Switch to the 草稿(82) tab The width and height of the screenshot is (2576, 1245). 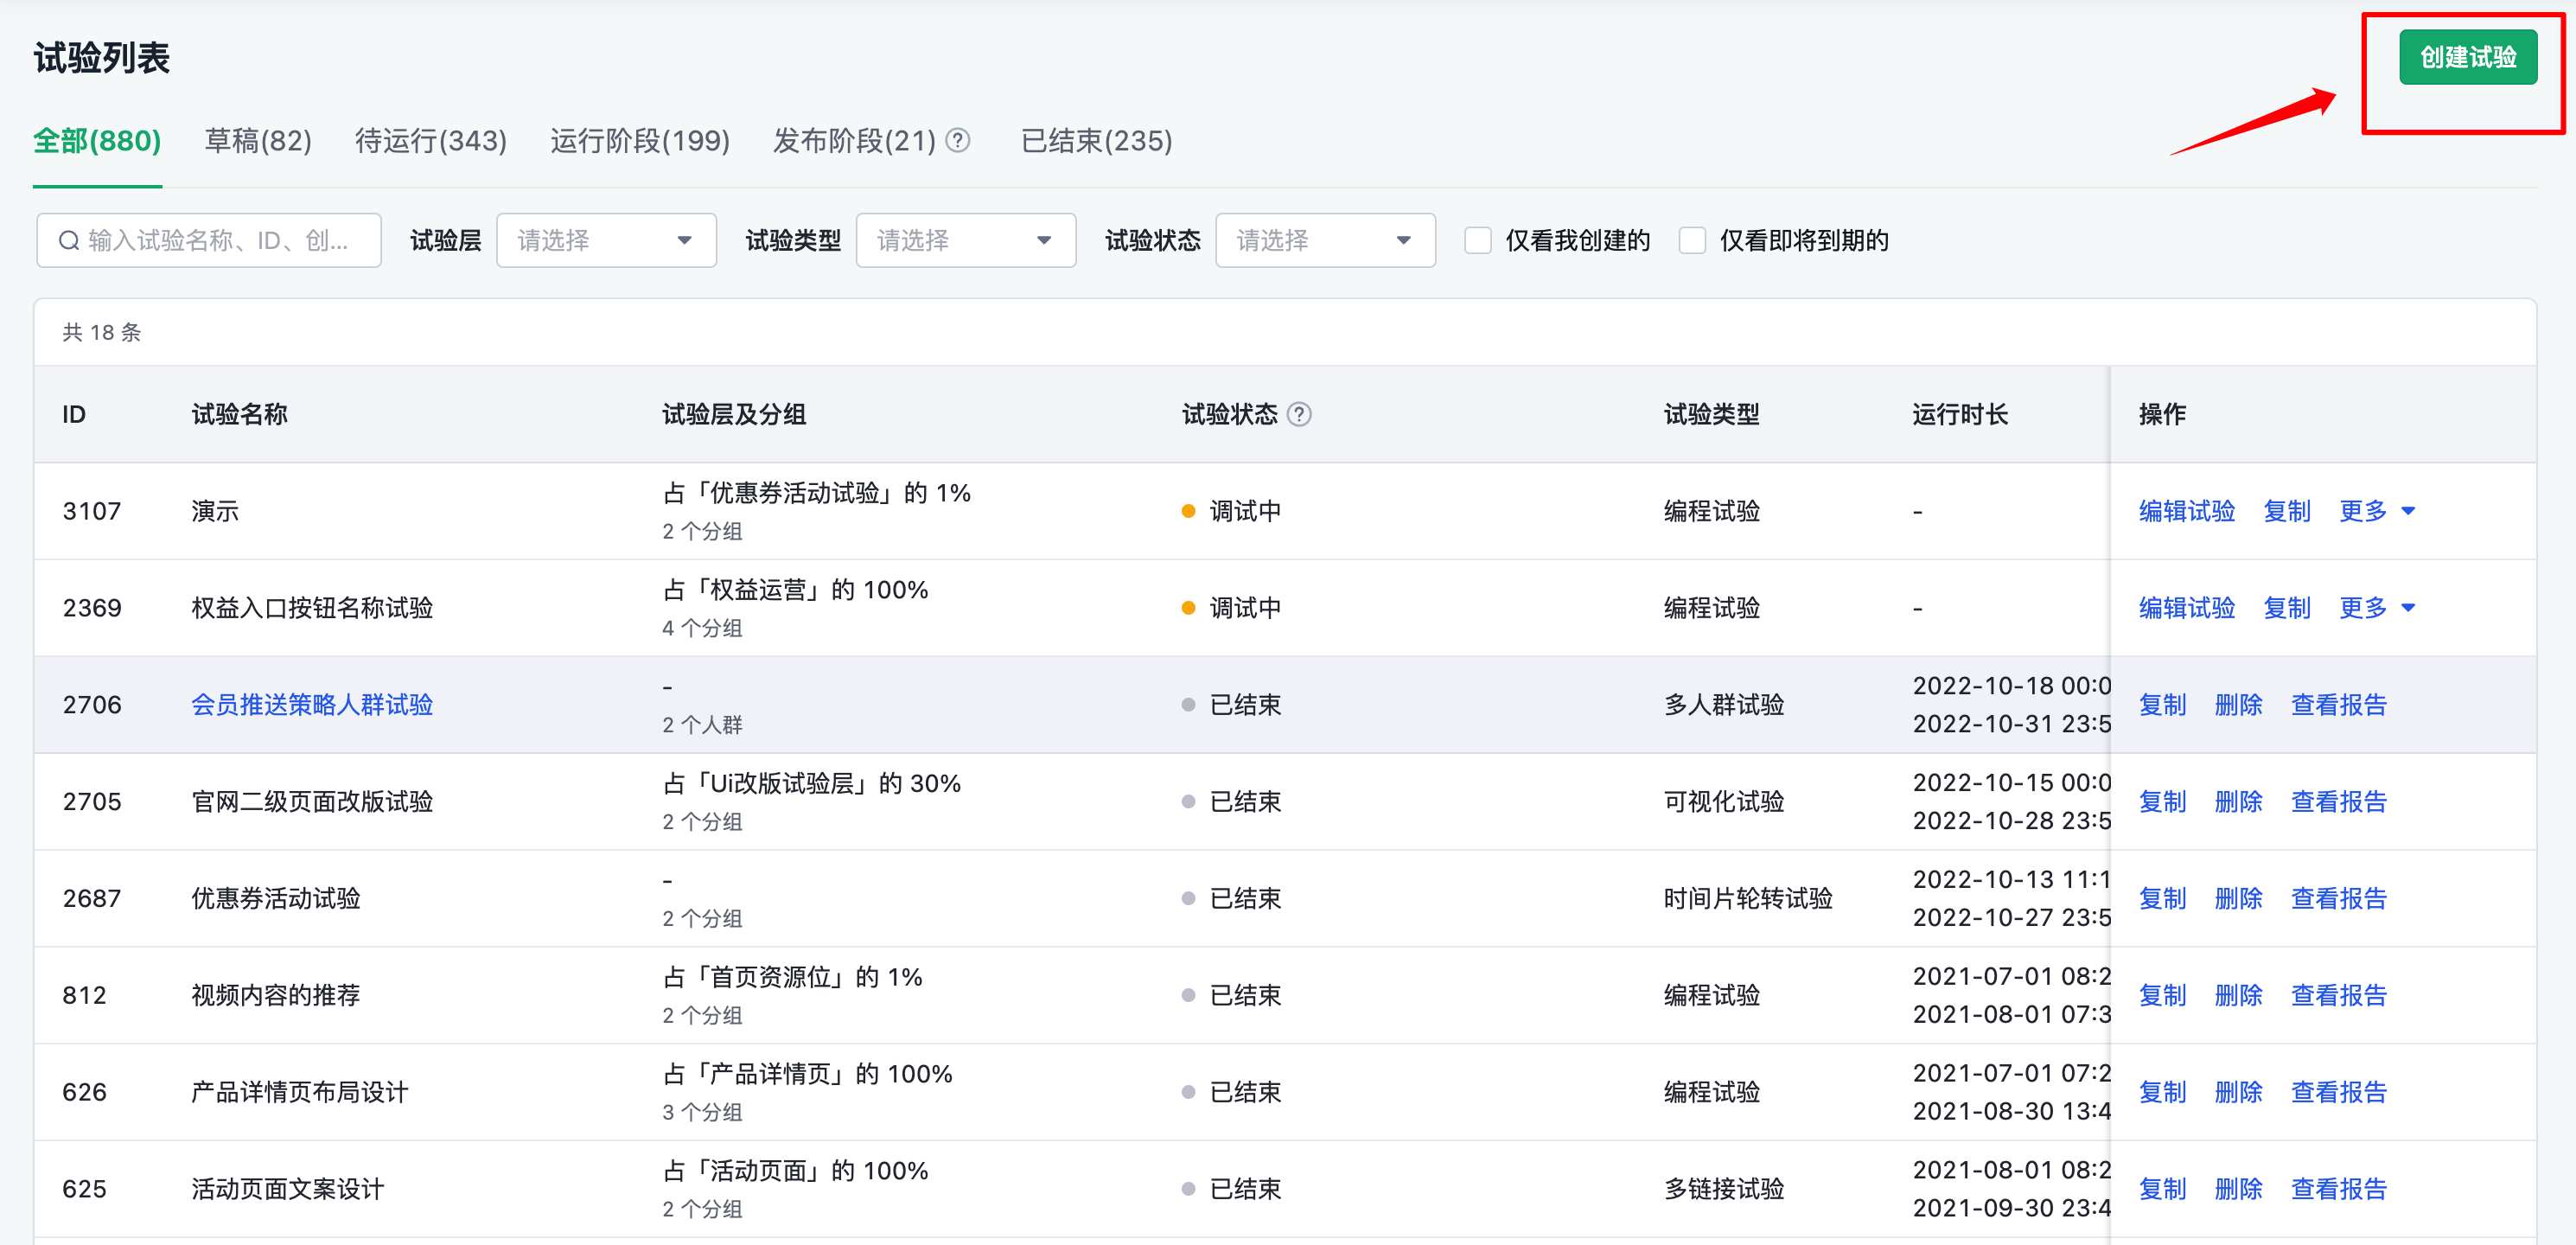258,141
